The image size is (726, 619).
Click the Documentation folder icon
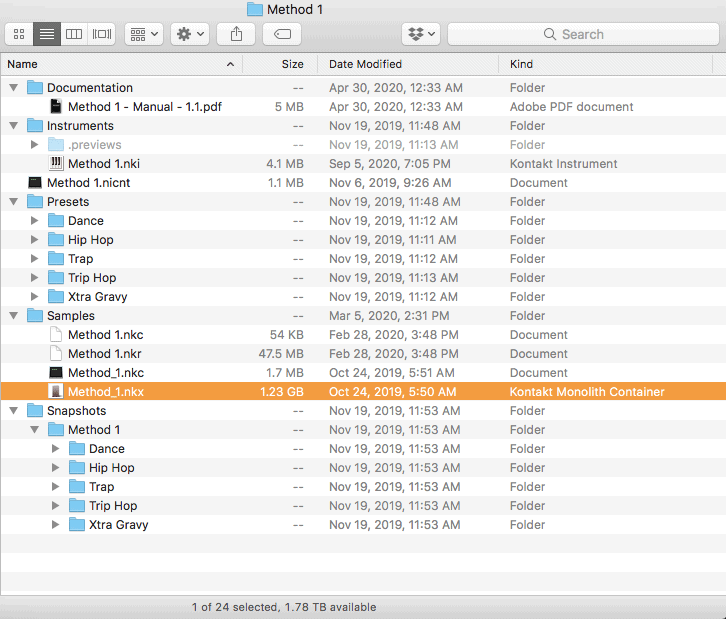(35, 87)
